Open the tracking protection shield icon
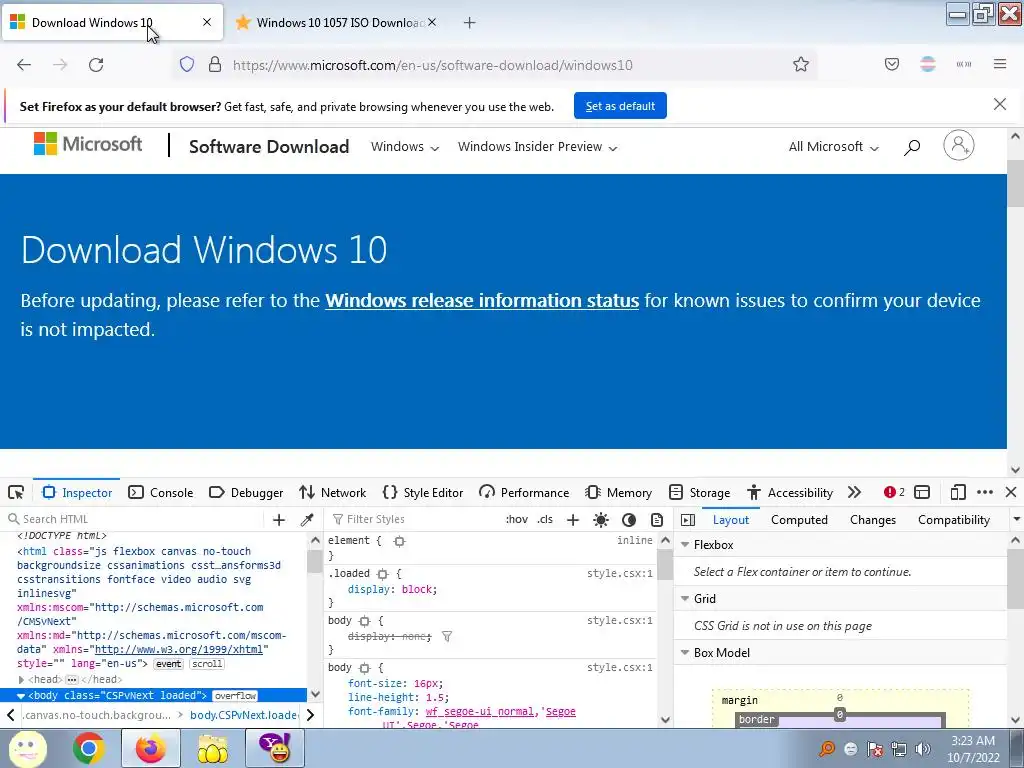Image resolution: width=1024 pixels, height=768 pixels. pyautogui.click(x=187, y=64)
